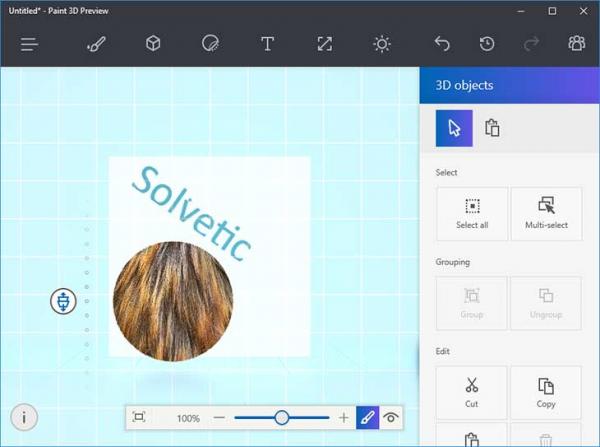Open the Remix 3D community icon
Viewport: 600px width, 447px height.
coord(577,44)
